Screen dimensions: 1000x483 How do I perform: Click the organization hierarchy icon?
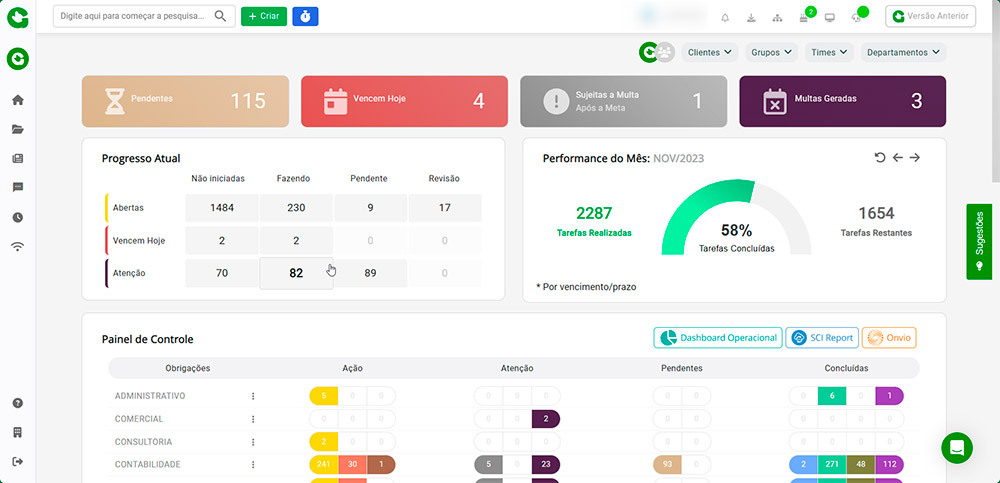(777, 17)
